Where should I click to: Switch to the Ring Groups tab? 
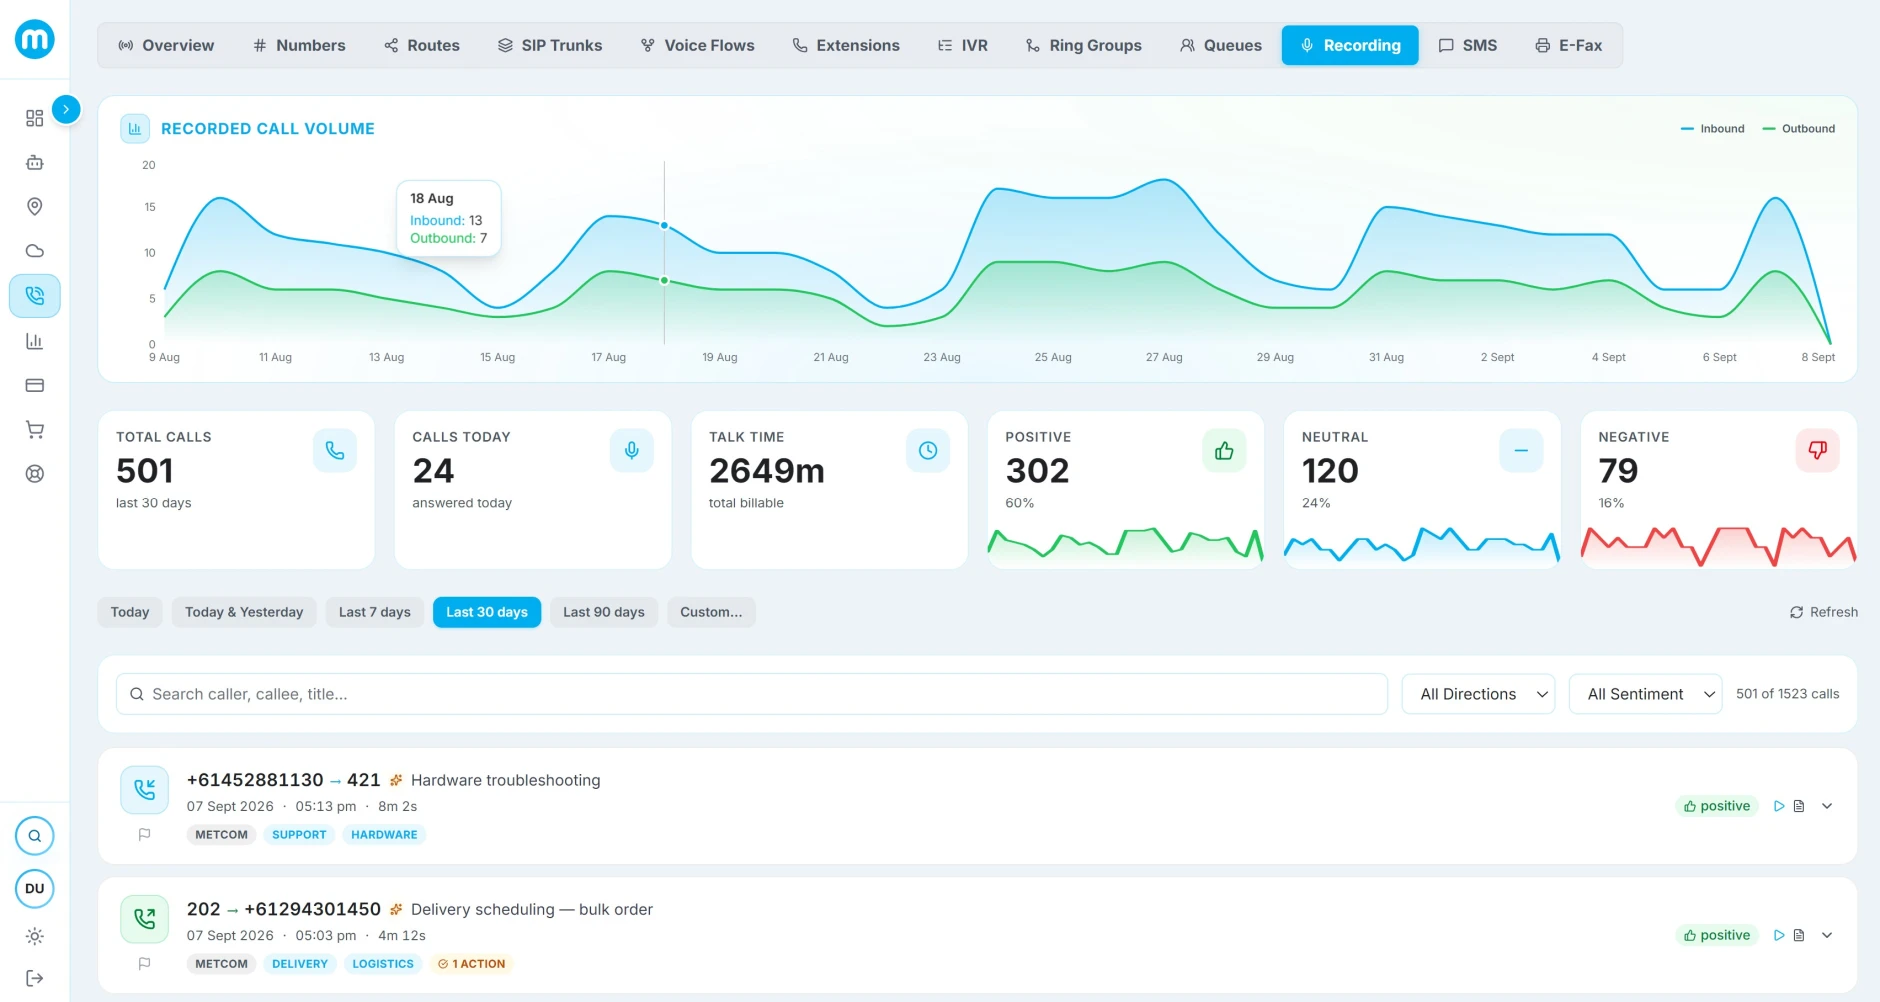[x=1084, y=45]
